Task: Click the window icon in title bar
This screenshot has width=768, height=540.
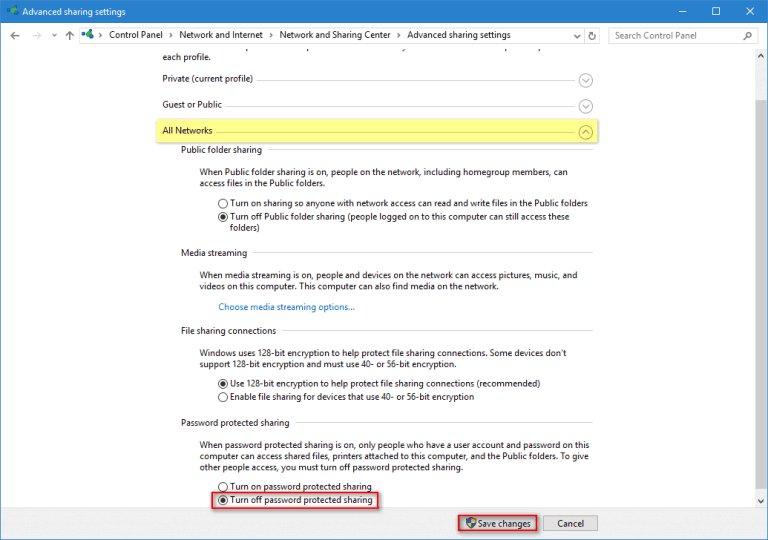Action: 12,11
